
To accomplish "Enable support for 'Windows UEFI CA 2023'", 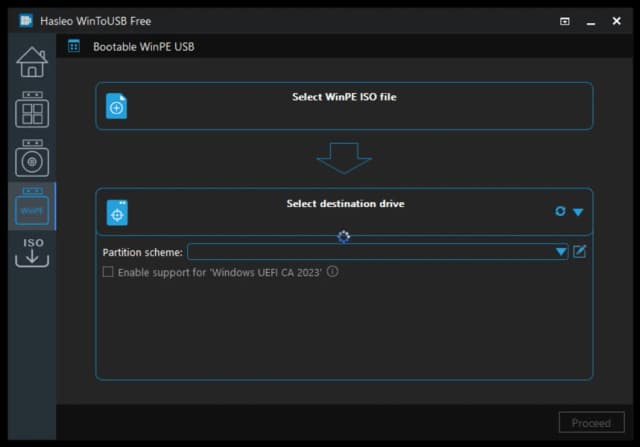I will (x=108, y=272).
